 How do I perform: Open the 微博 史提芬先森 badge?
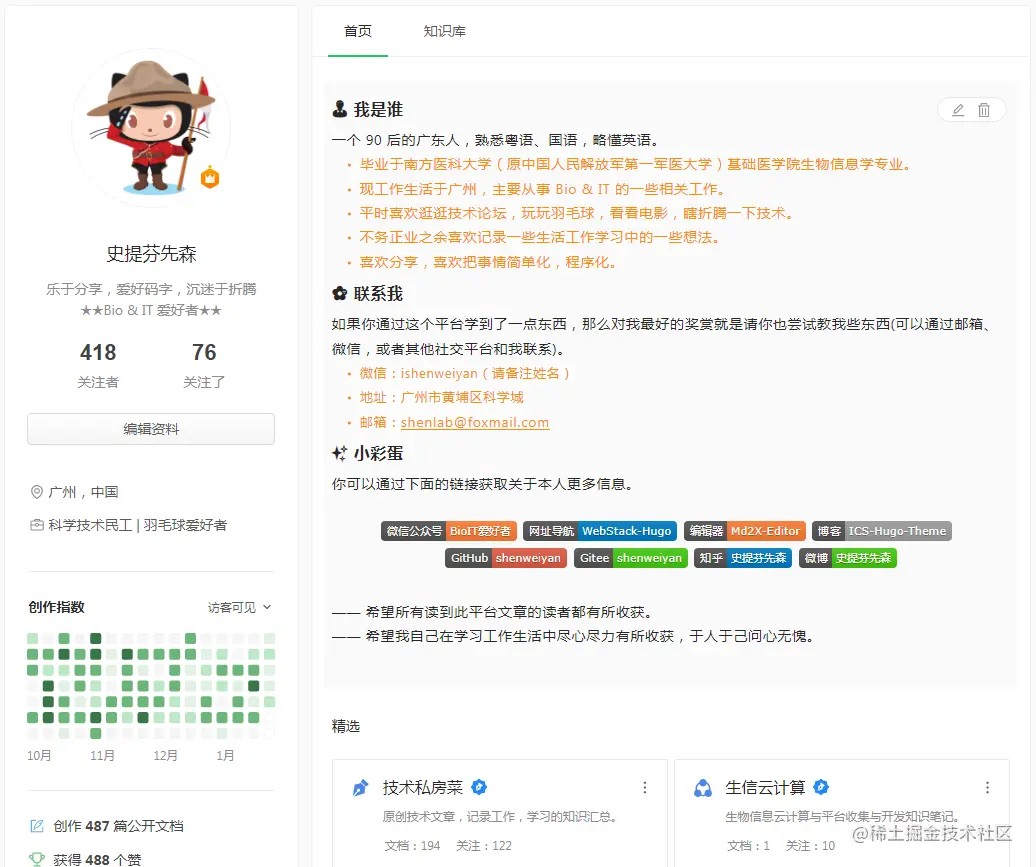(848, 558)
